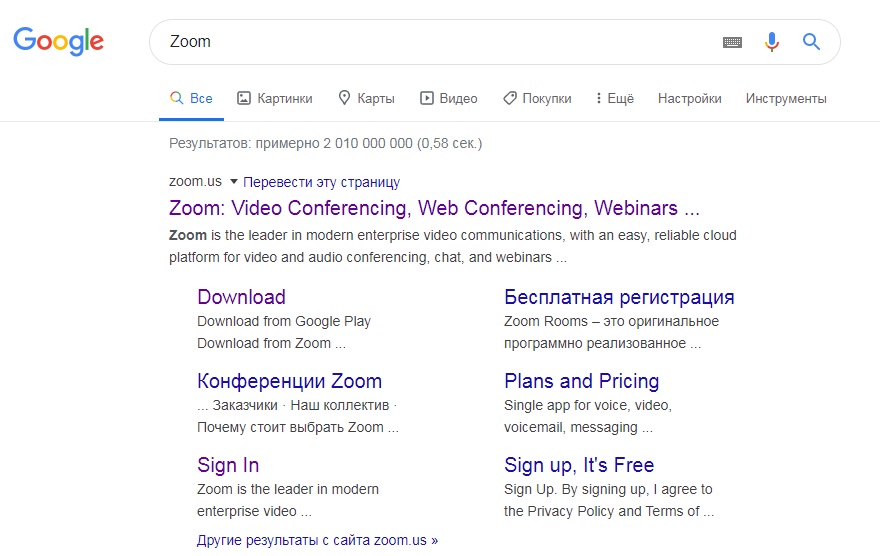Screen dimensions: 880x556
Task: Click the blue search magnifier button
Action: point(811,42)
